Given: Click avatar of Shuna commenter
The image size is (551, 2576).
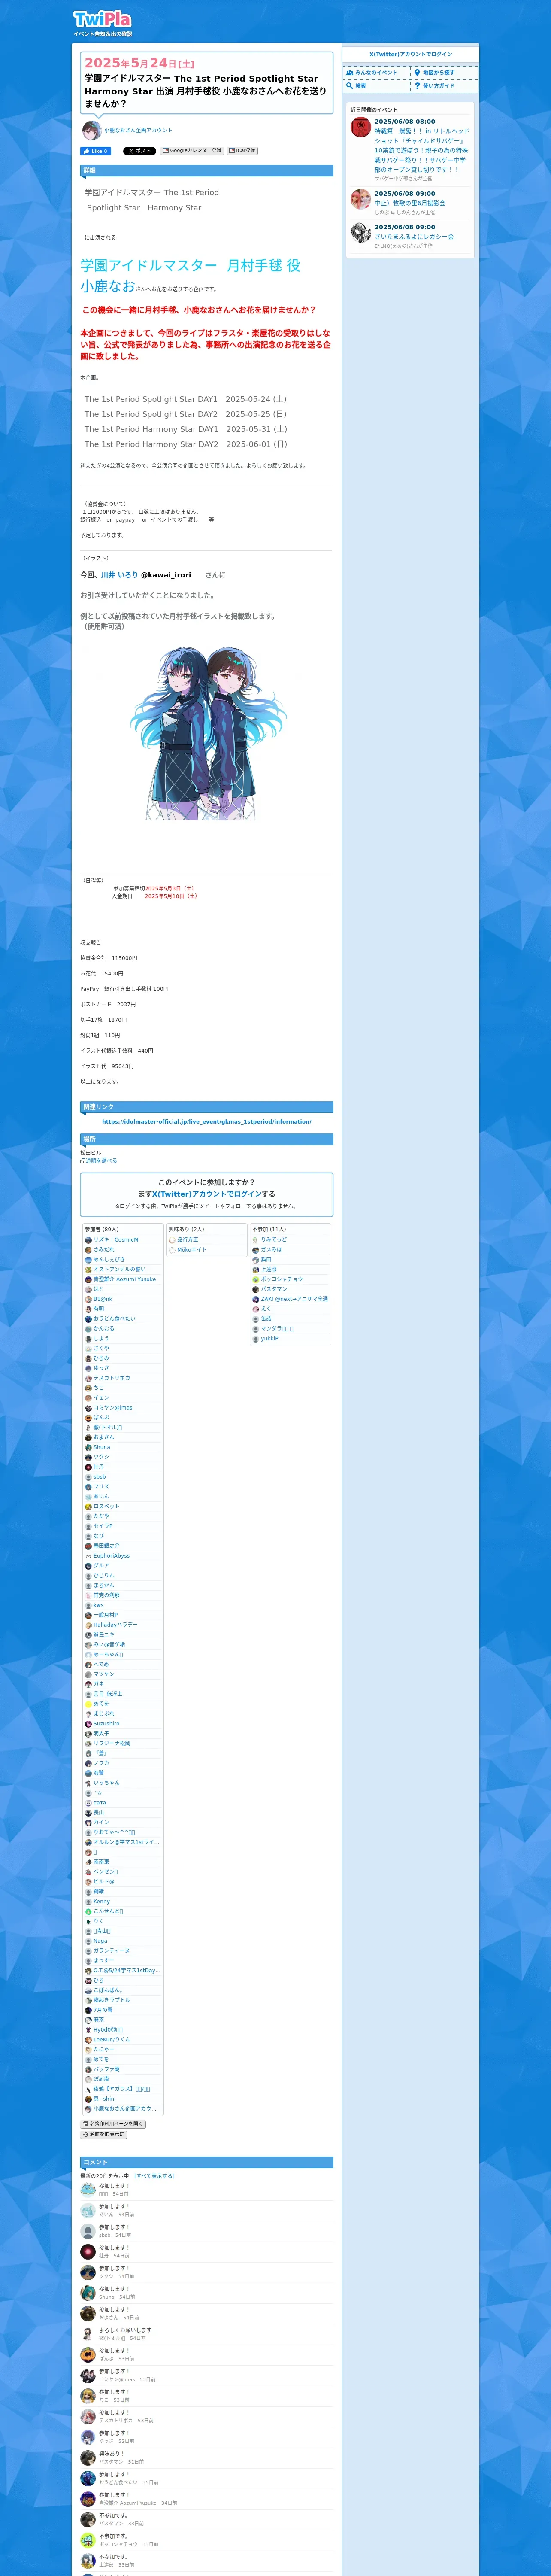Looking at the screenshot, I should coord(88,2293).
